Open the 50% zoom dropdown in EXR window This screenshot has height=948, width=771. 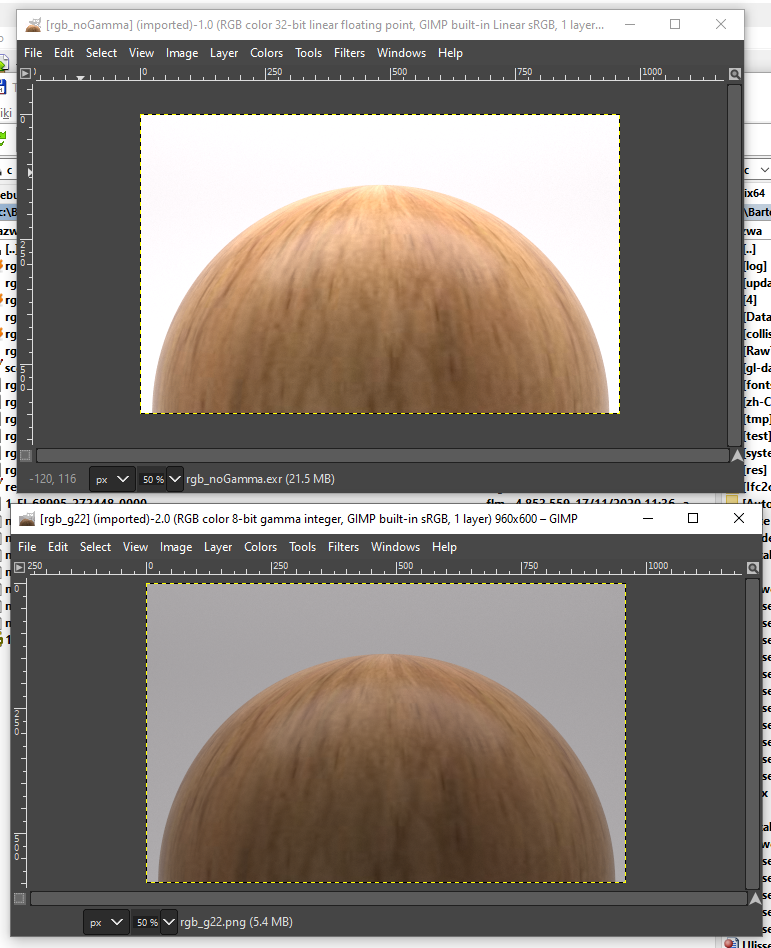160,479
